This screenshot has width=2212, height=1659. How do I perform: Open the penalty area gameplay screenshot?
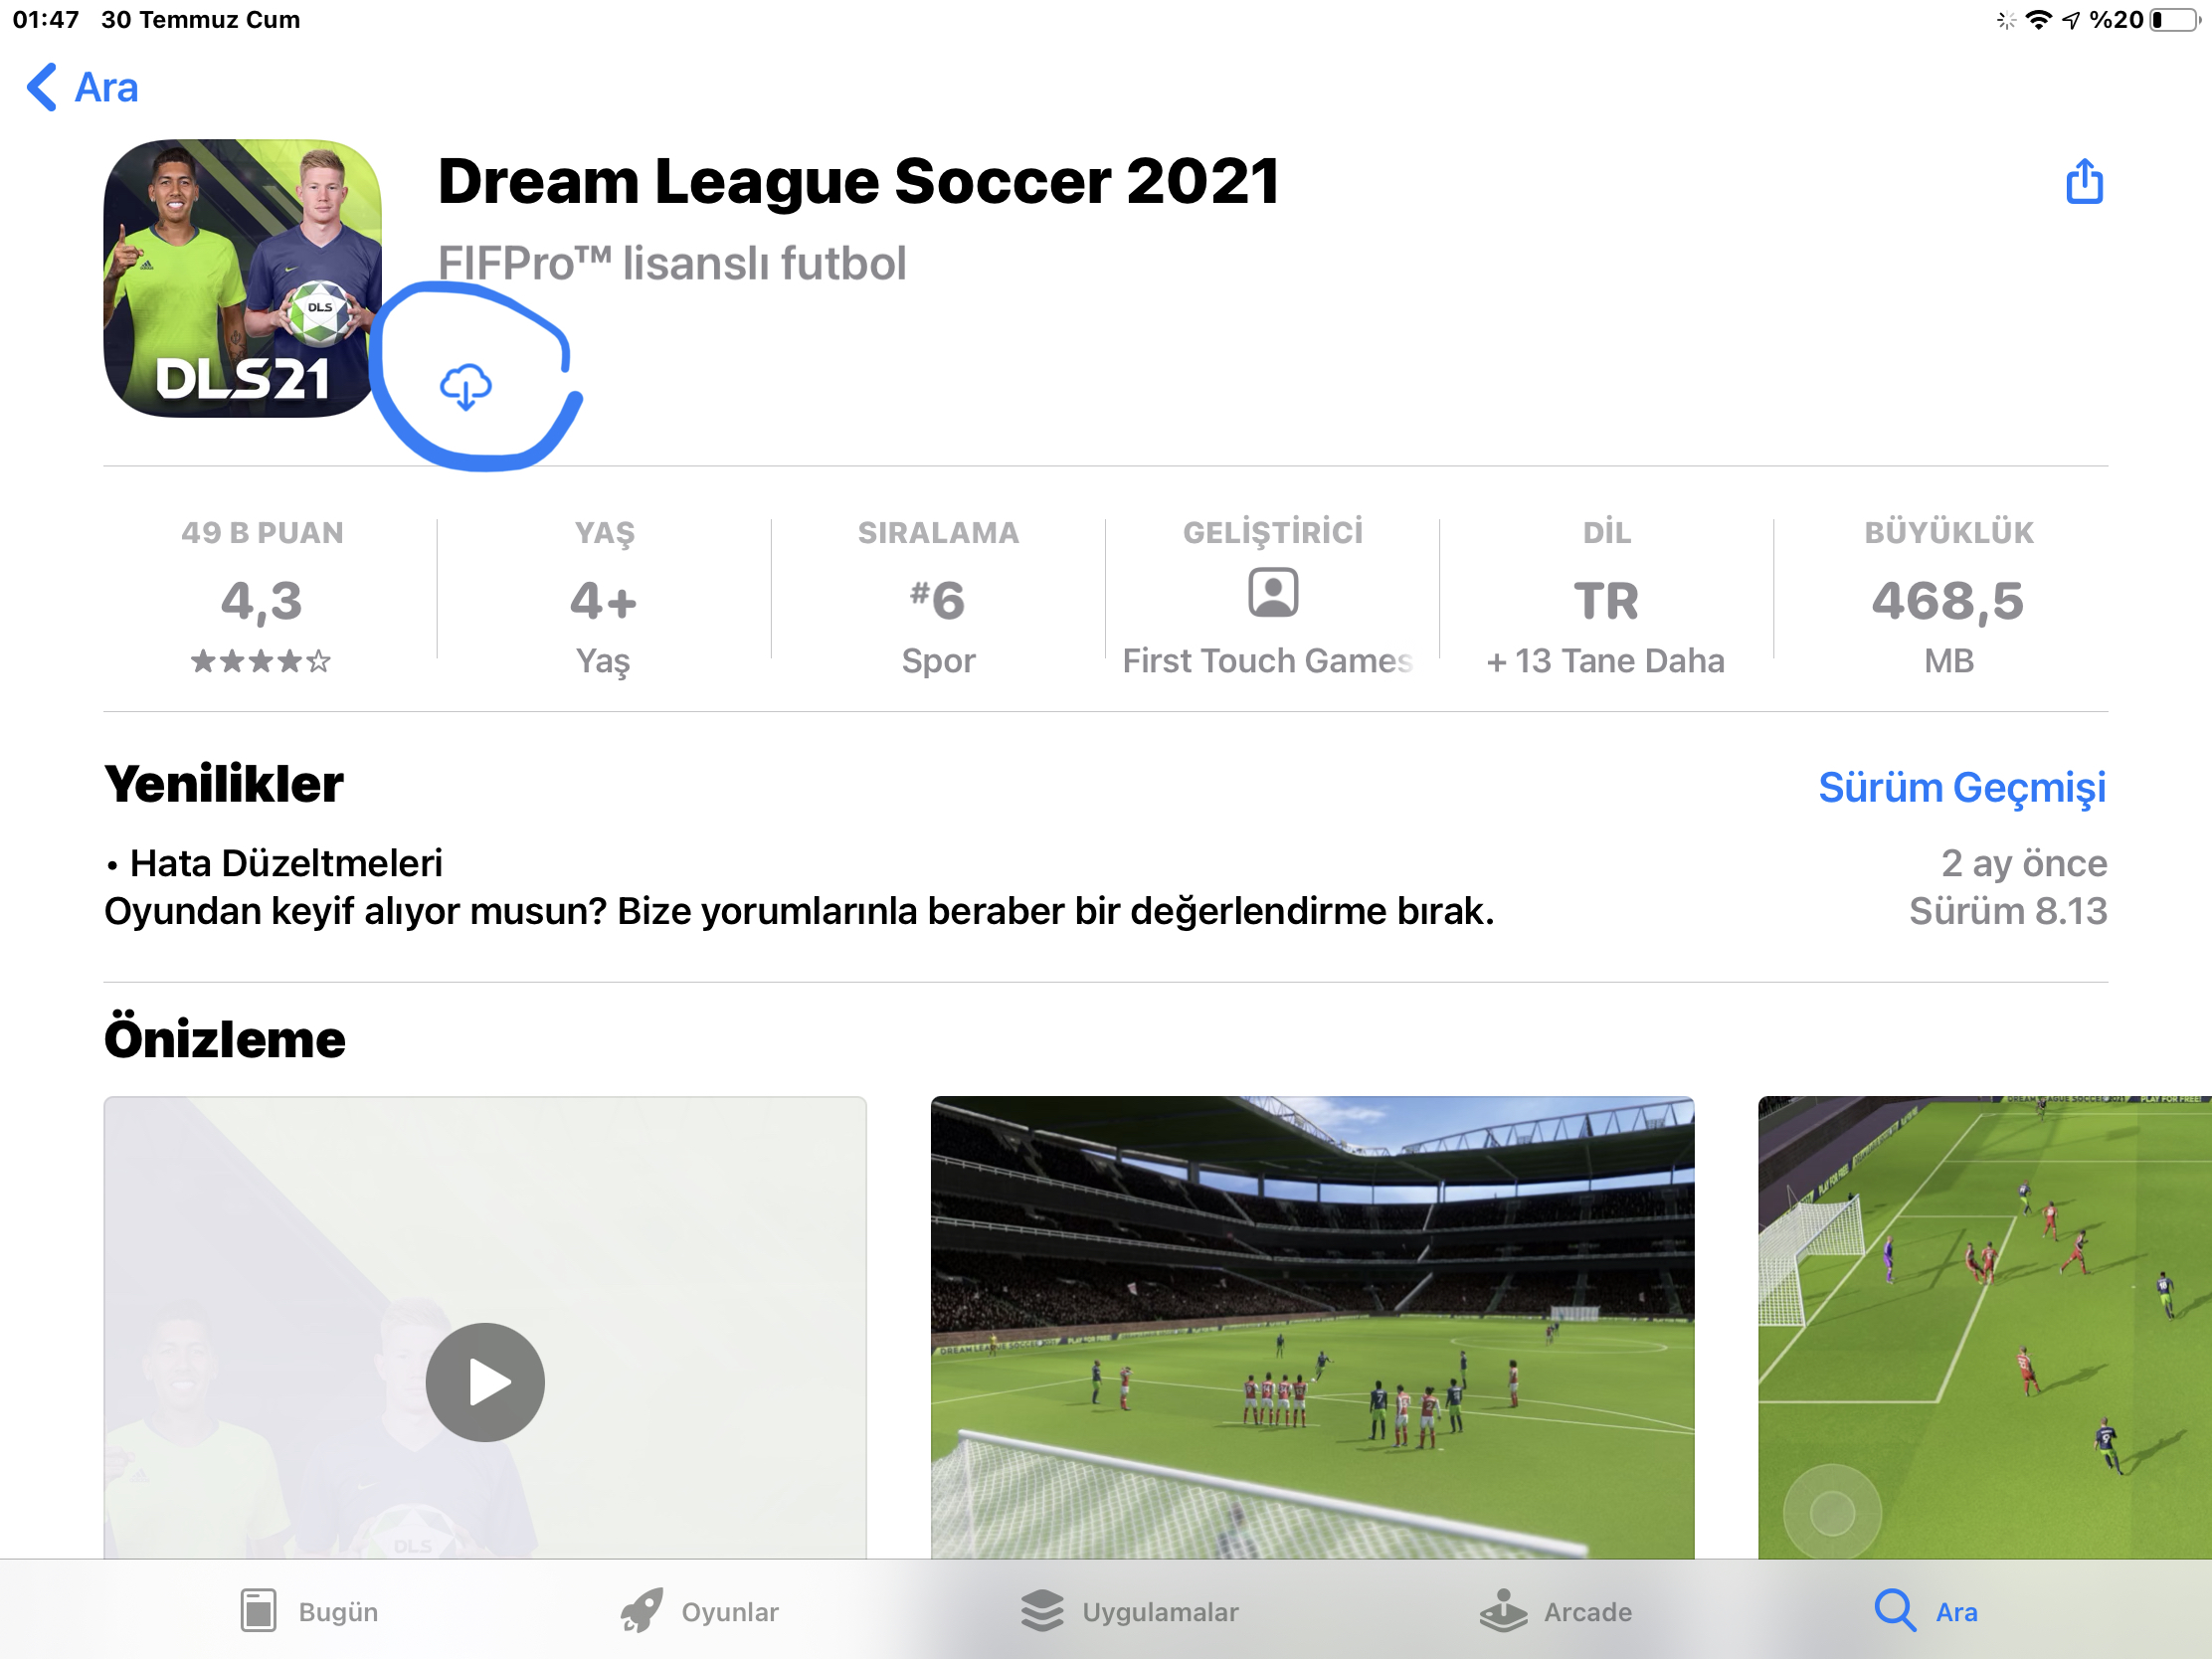1985,1327
